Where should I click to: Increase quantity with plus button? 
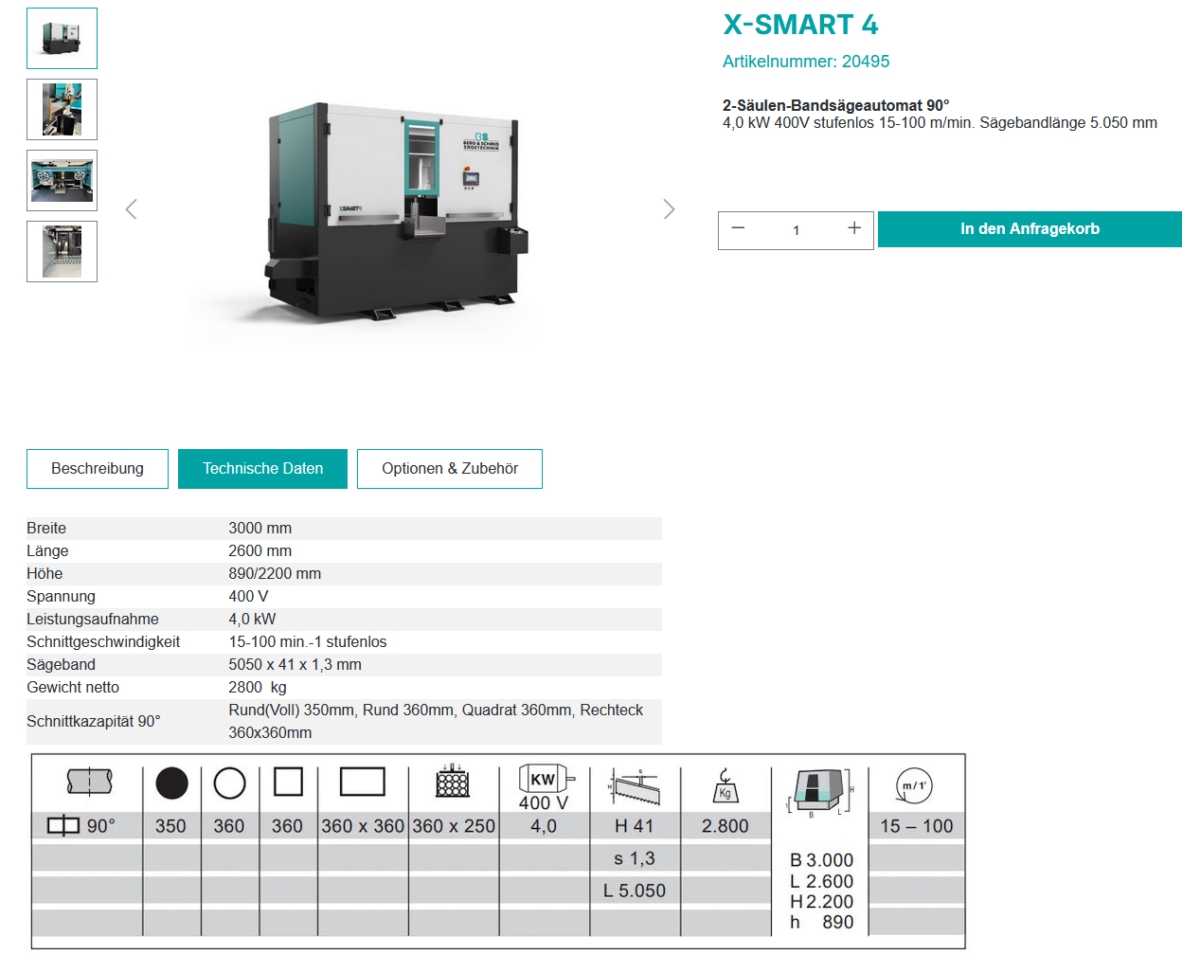[x=854, y=229]
